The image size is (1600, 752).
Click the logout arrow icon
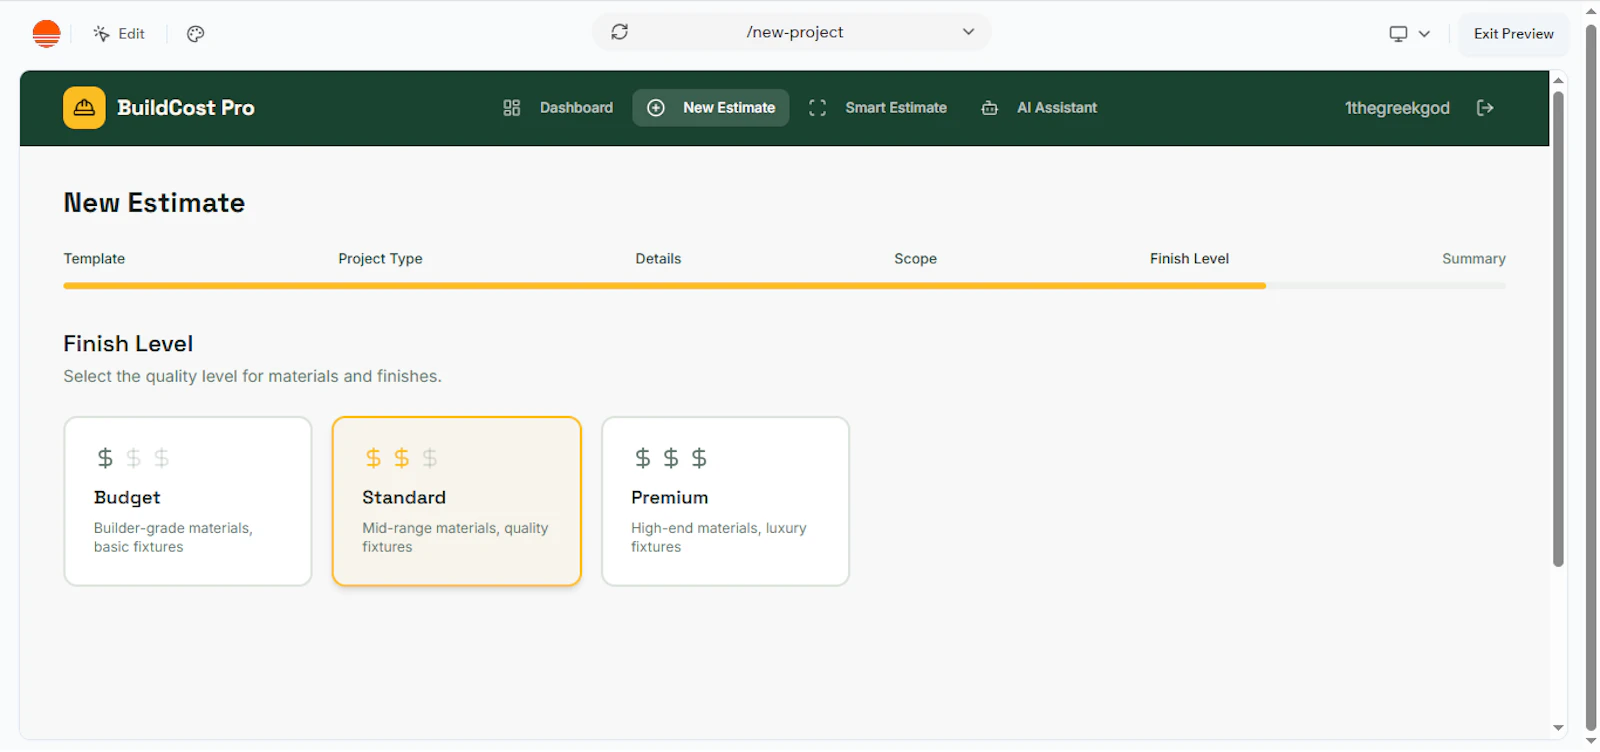pyautogui.click(x=1485, y=108)
